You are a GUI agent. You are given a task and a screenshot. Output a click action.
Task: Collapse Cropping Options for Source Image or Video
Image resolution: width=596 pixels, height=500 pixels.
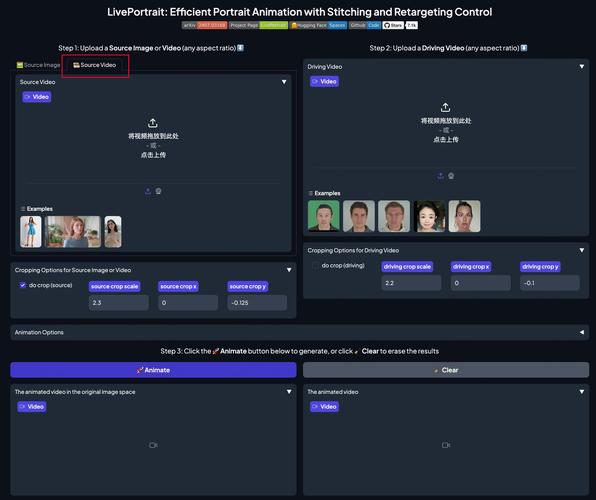(x=289, y=270)
